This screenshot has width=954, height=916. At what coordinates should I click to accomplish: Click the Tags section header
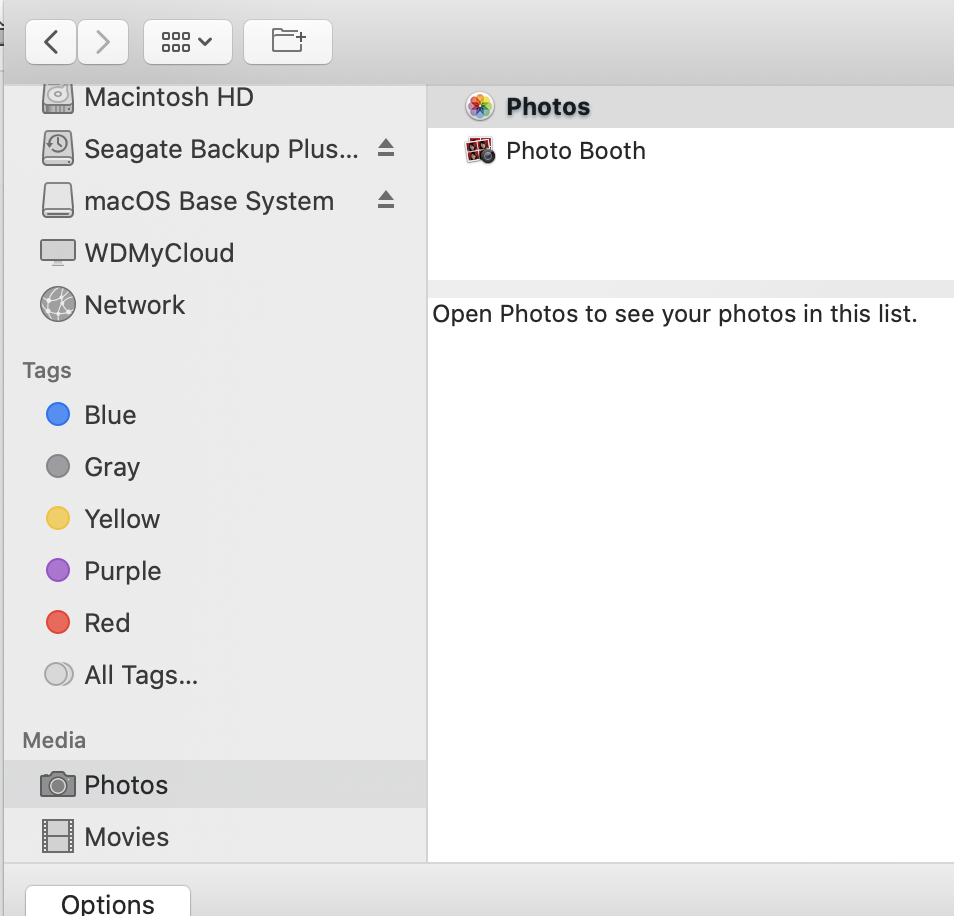point(47,370)
